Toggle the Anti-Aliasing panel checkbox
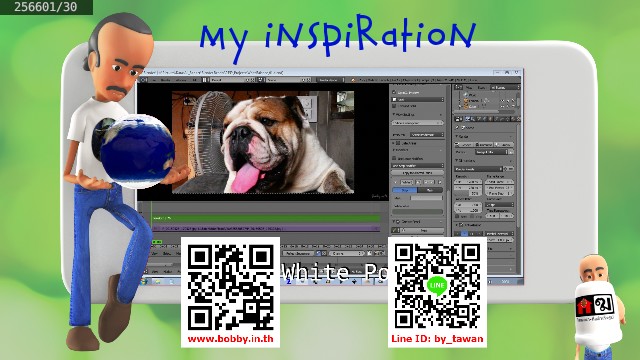The image size is (640, 360). click(x=461, y=225)
